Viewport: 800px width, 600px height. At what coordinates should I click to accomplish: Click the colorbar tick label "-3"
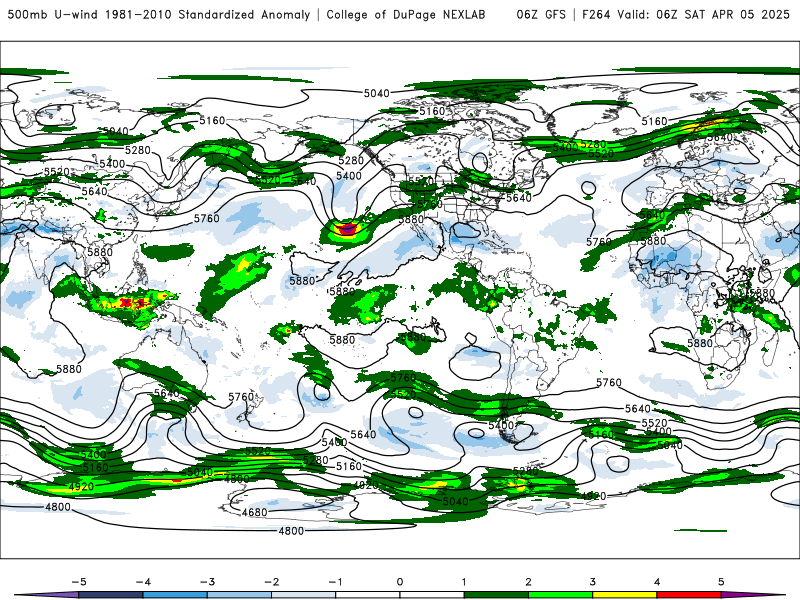point(207,582)
